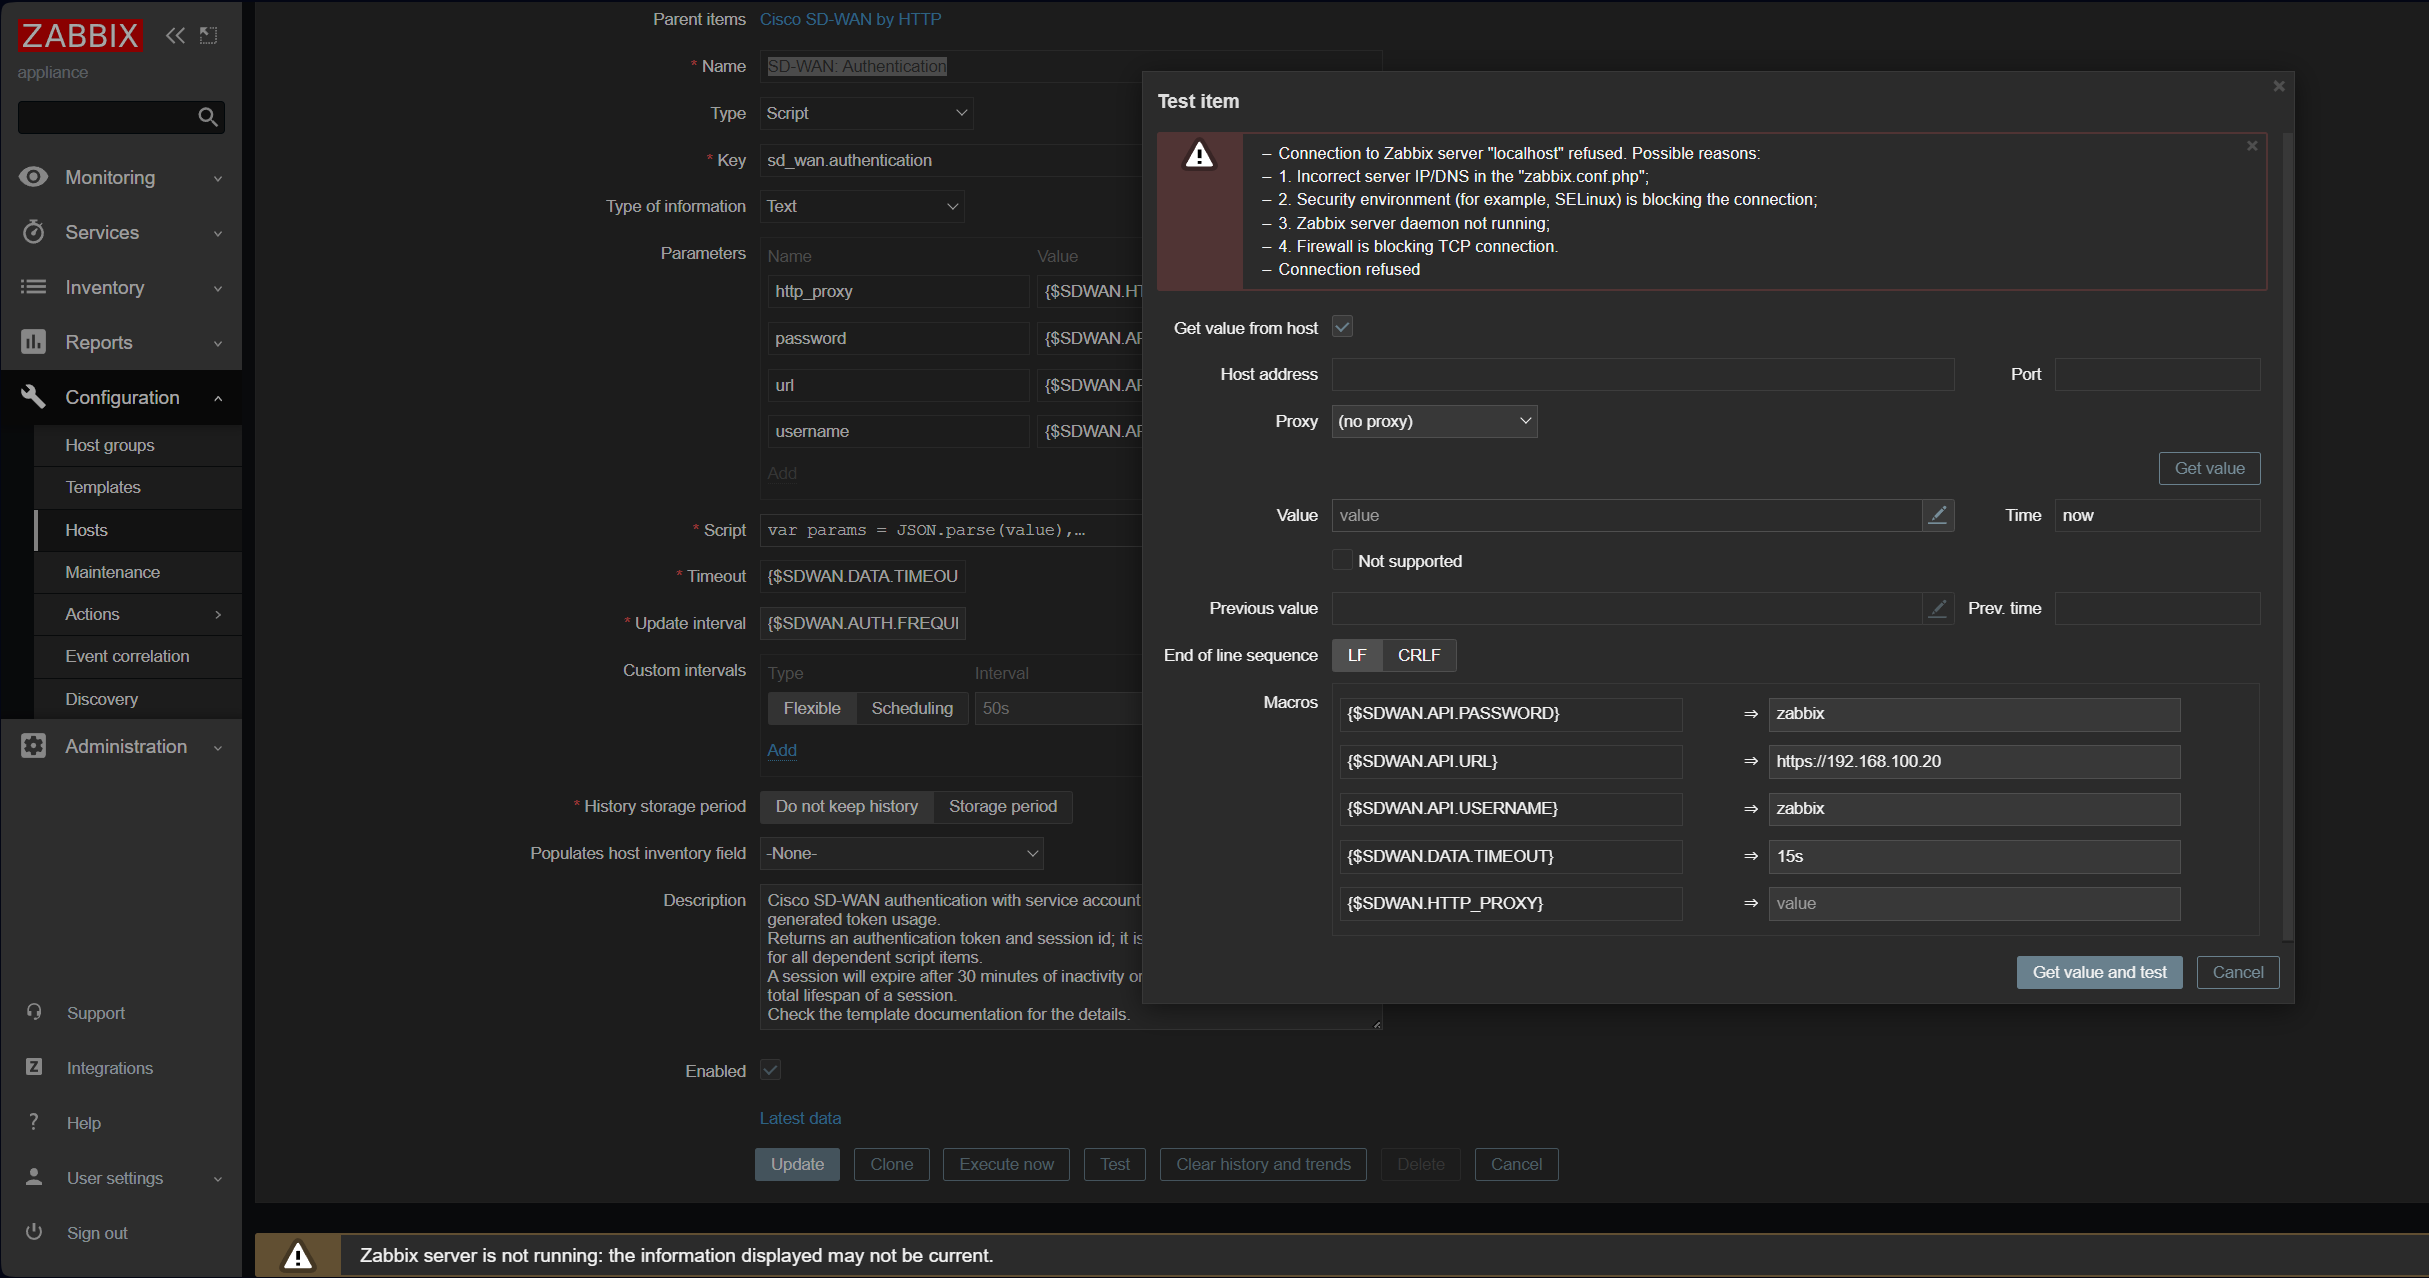This screenshot has width=2429, height=1278.
Task: Click the {$SDWAN.API.URL} macro value field
Action: pyautogui.click(x=1974, y=761)
